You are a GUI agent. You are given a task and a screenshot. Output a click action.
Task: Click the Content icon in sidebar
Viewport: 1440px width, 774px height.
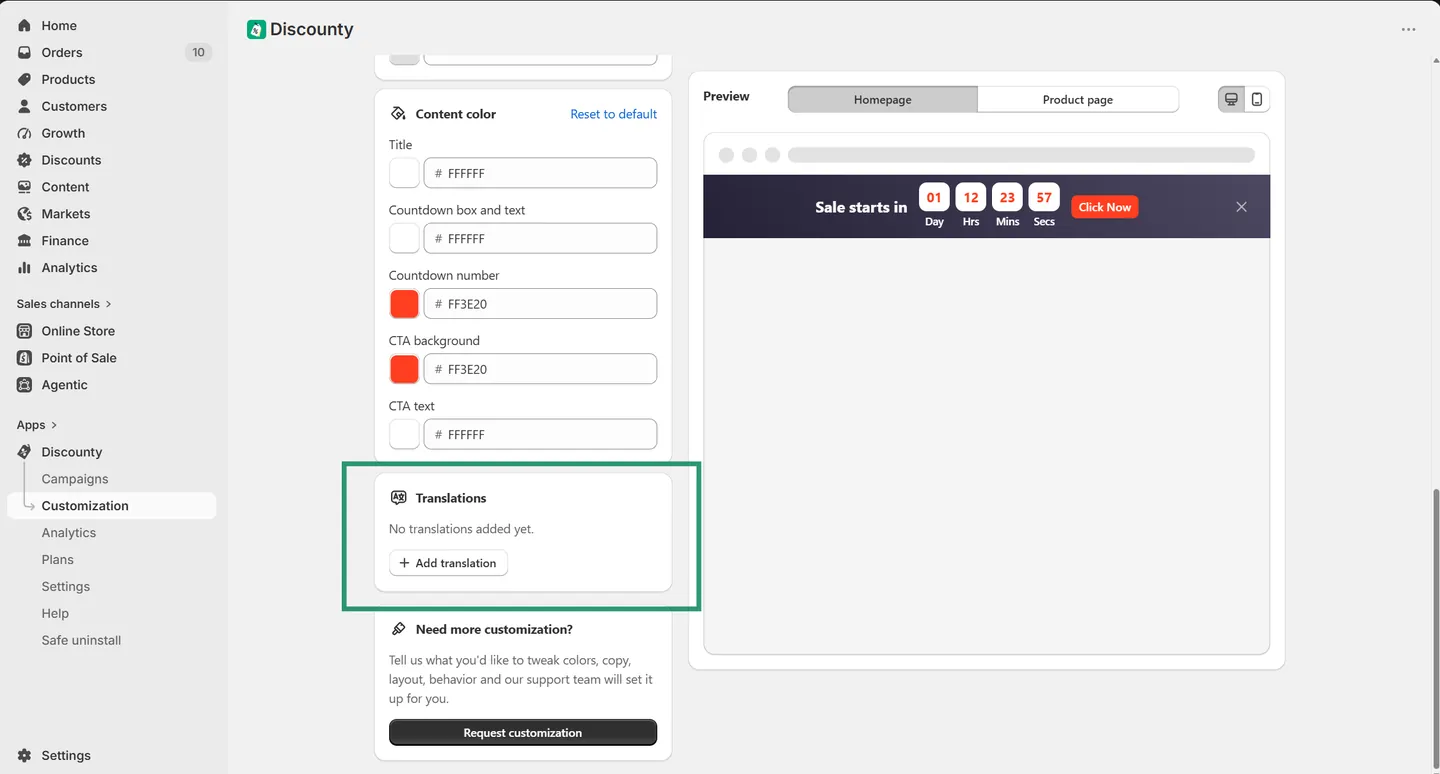pos(25,188)
